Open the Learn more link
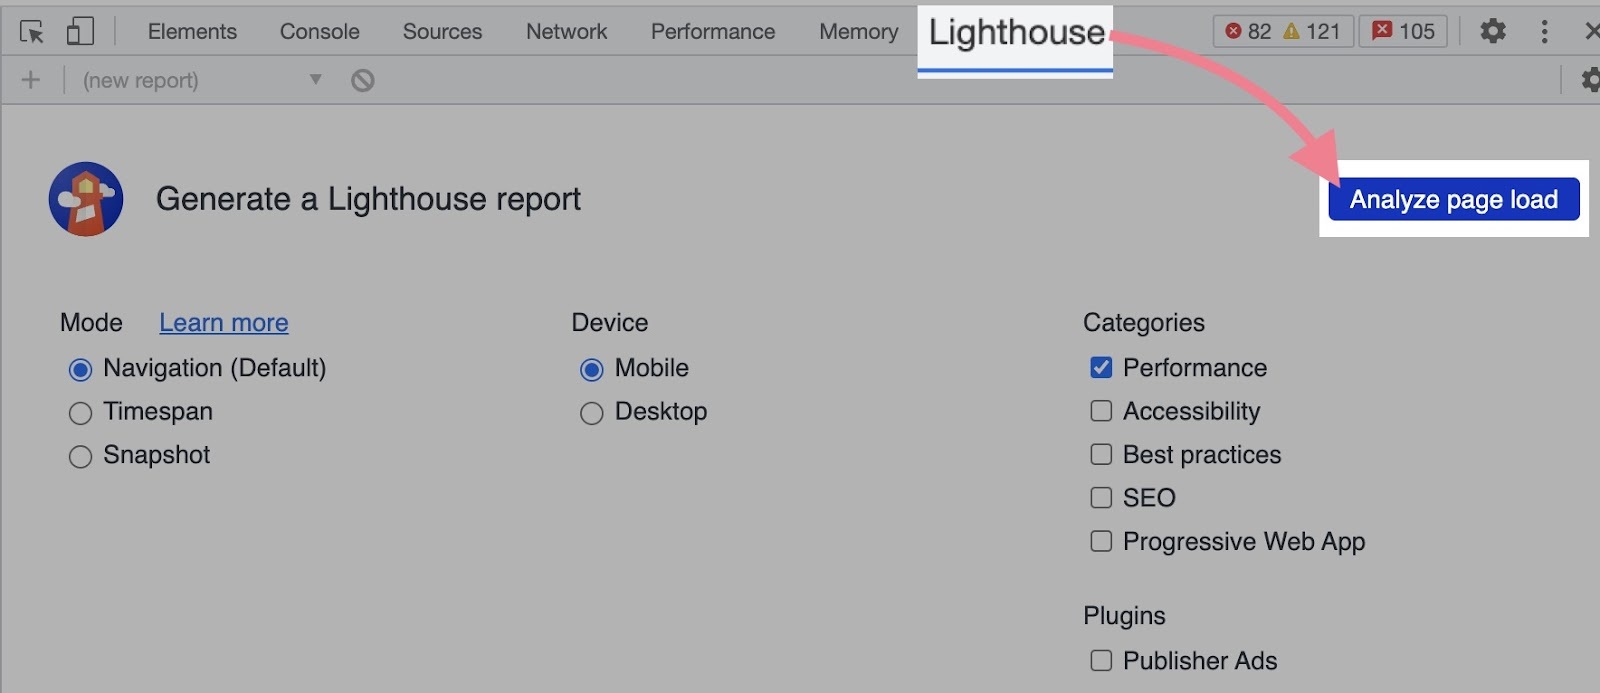The image size is (1600, 693). [x=223, y=323]
